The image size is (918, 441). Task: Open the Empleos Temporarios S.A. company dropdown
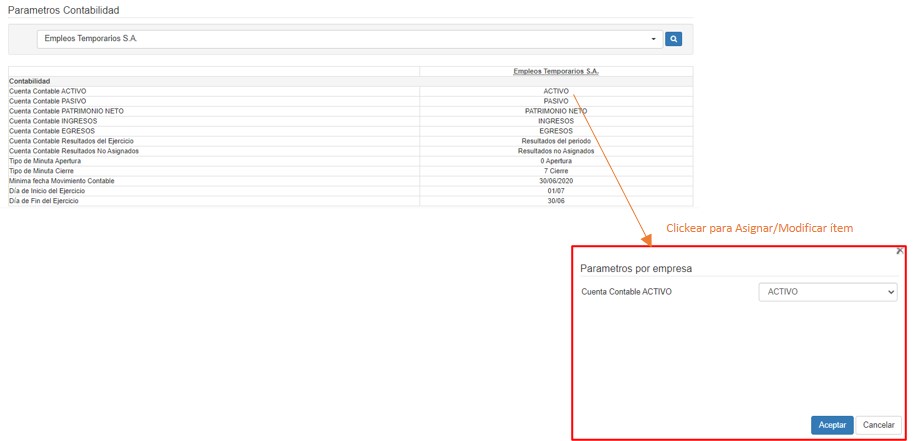tap(350, 39)
